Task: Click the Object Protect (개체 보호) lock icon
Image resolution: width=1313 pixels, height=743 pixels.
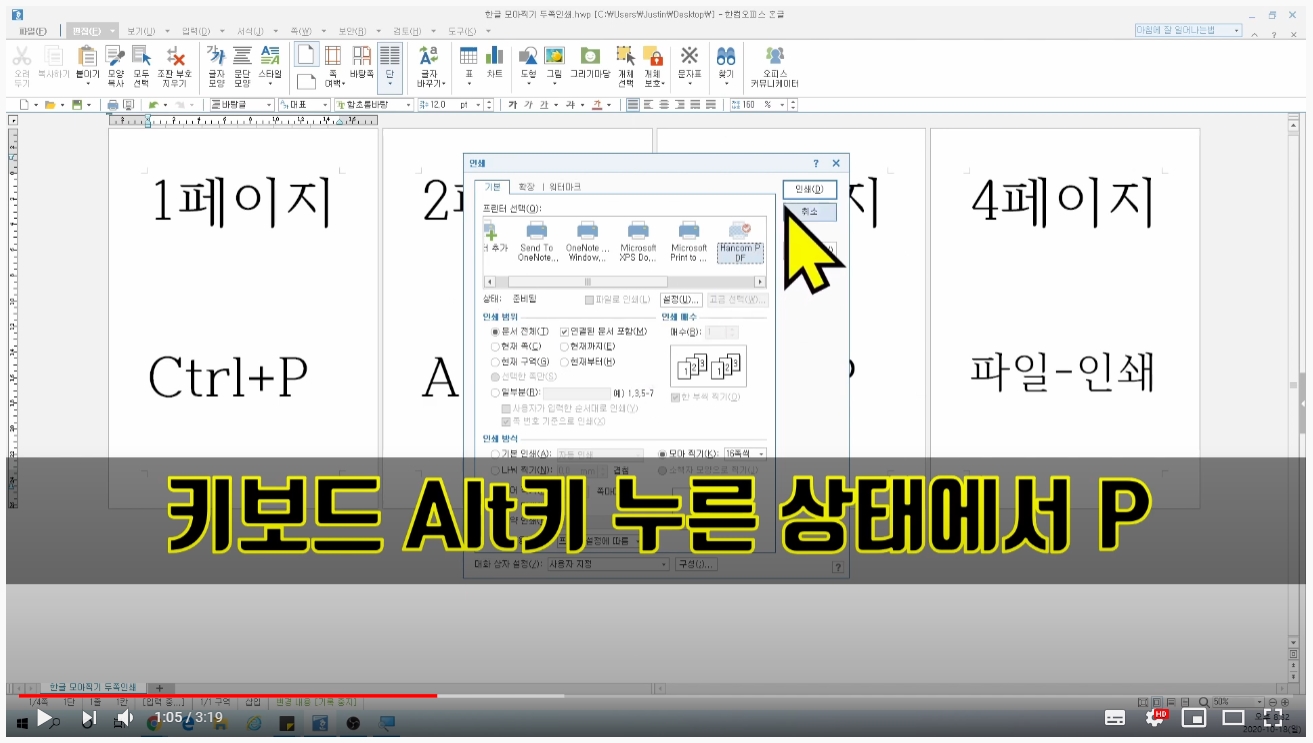Action: pyautogui.click(x=653, y=66)
